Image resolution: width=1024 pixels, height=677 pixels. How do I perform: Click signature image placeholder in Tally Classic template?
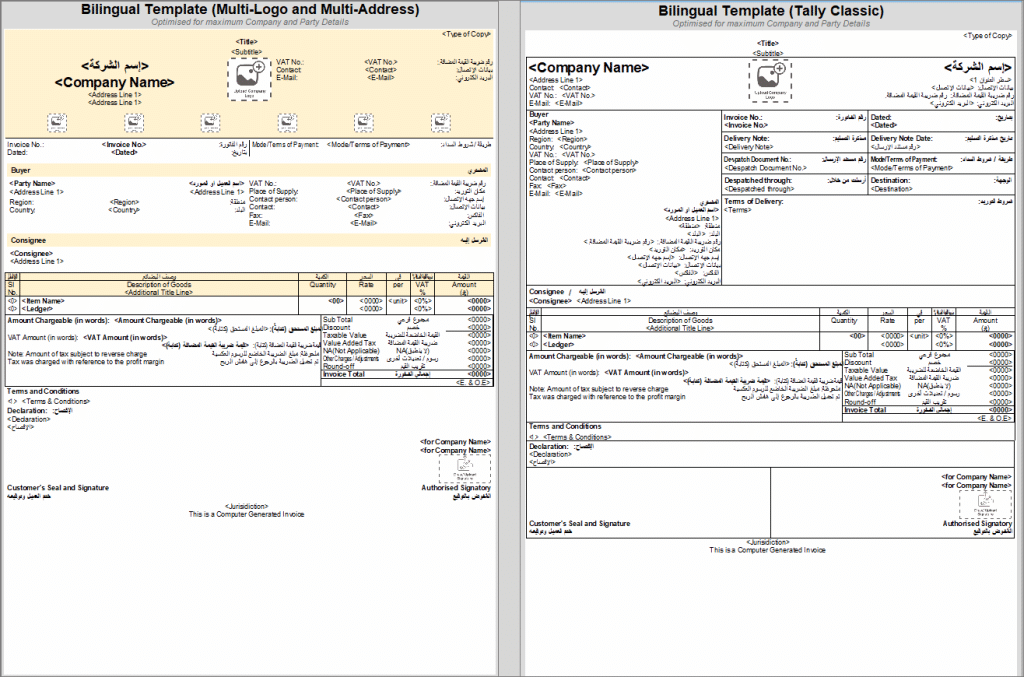[985, 504]
